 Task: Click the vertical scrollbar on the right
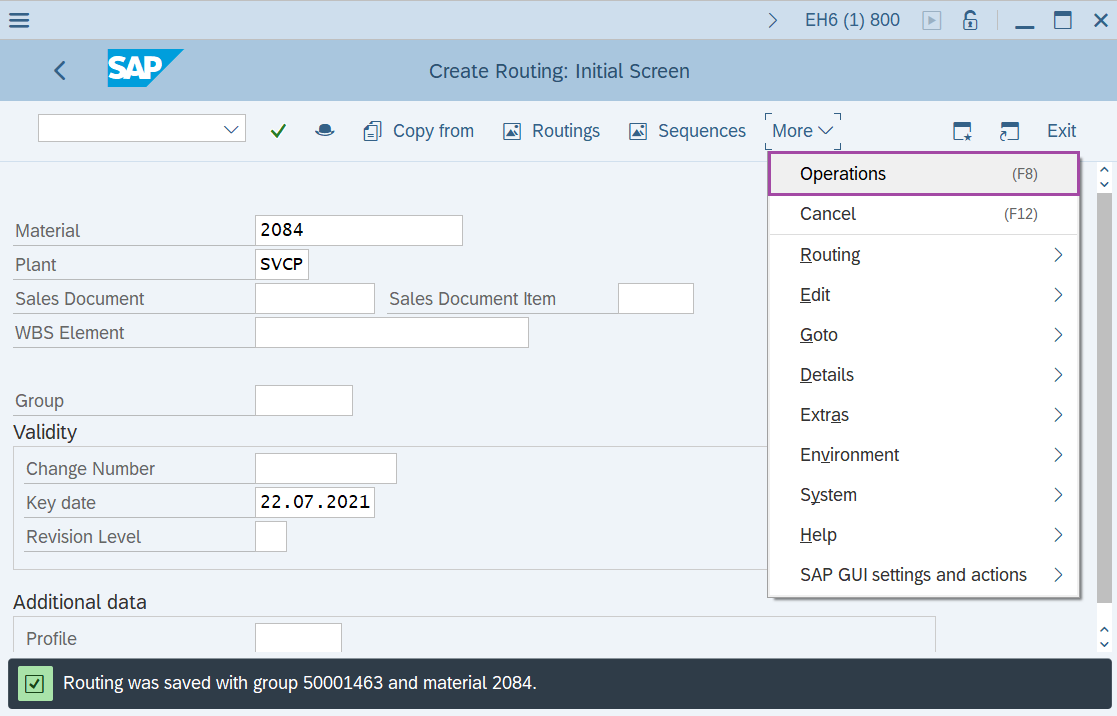[1104, 400]
